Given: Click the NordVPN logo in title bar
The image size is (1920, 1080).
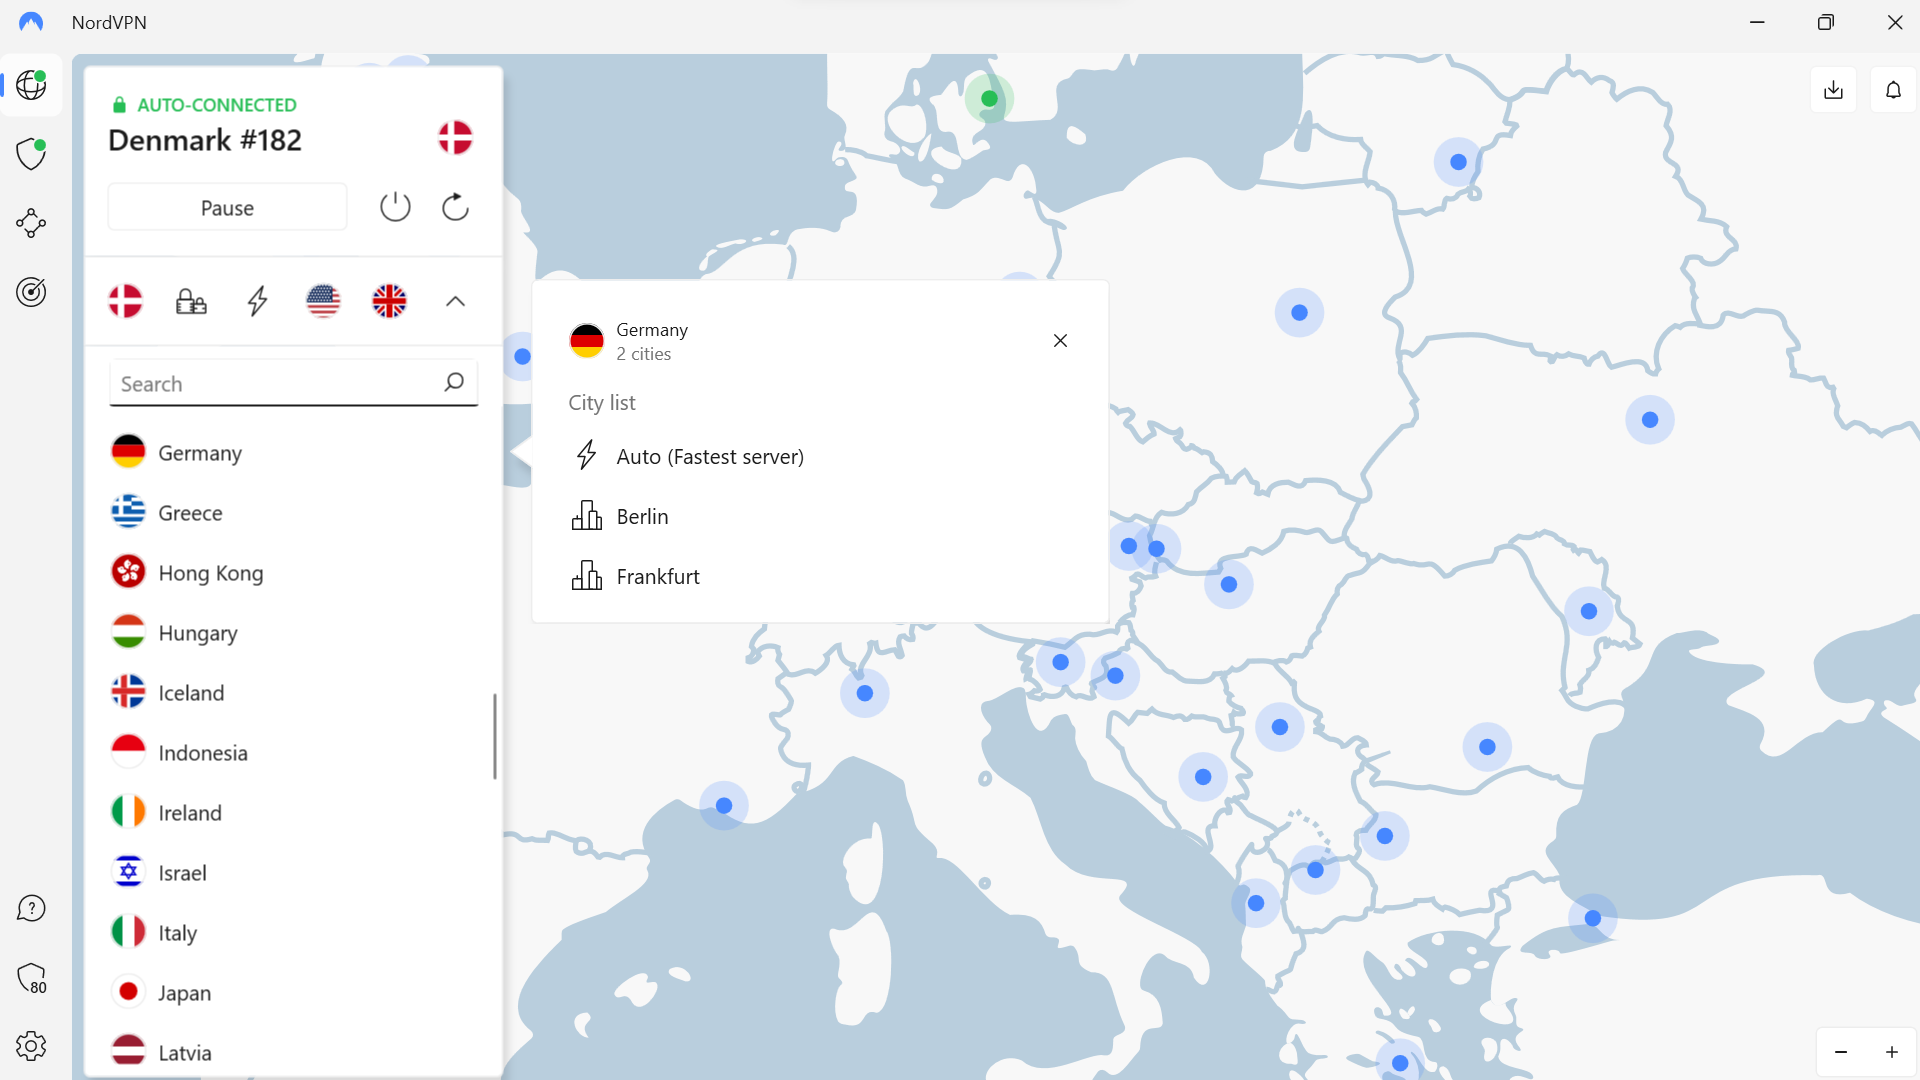Looking at the screenshot, I should (32, 22).
